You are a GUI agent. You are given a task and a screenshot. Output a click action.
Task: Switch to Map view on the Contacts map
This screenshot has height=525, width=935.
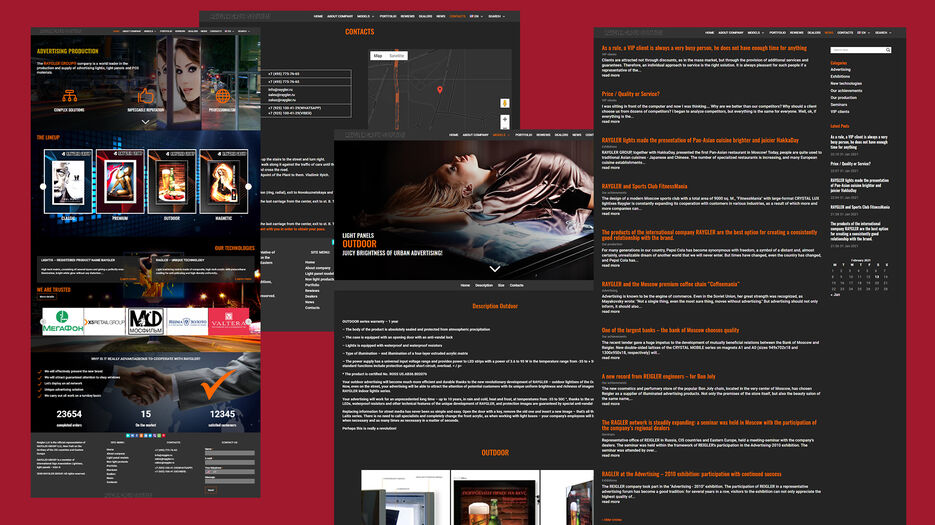(x=378, y=55)
